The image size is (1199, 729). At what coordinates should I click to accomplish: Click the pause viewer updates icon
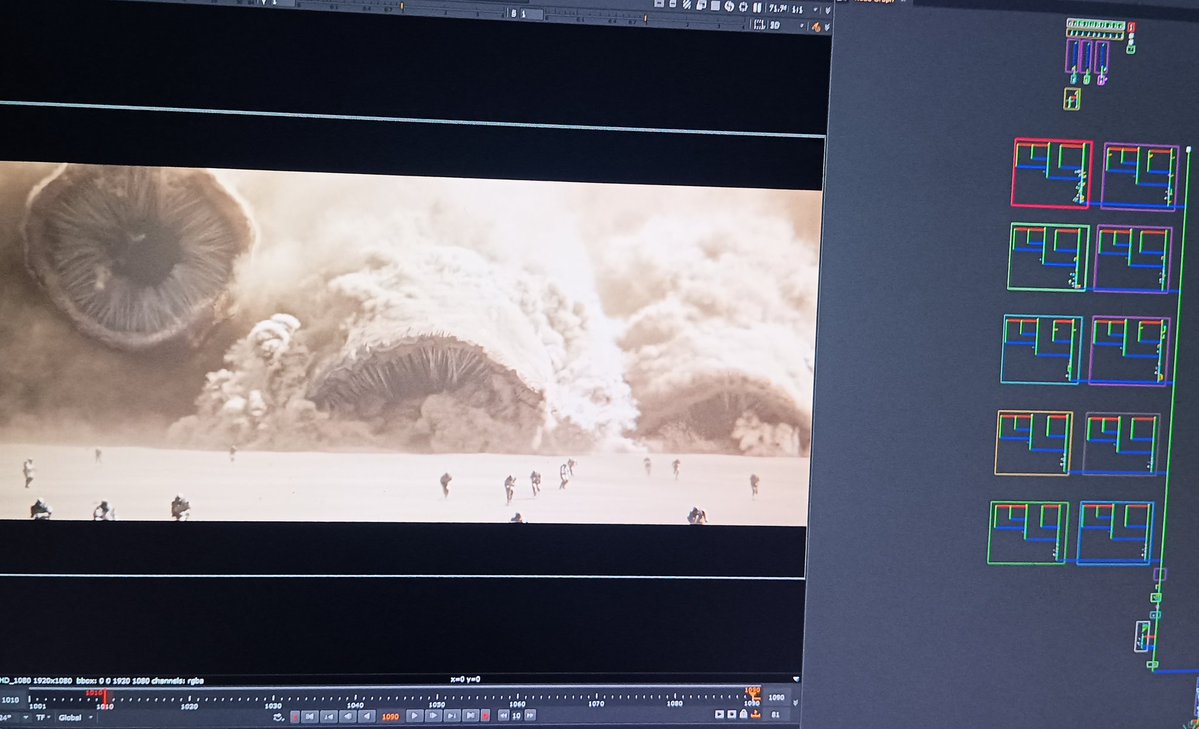[756, 8]
